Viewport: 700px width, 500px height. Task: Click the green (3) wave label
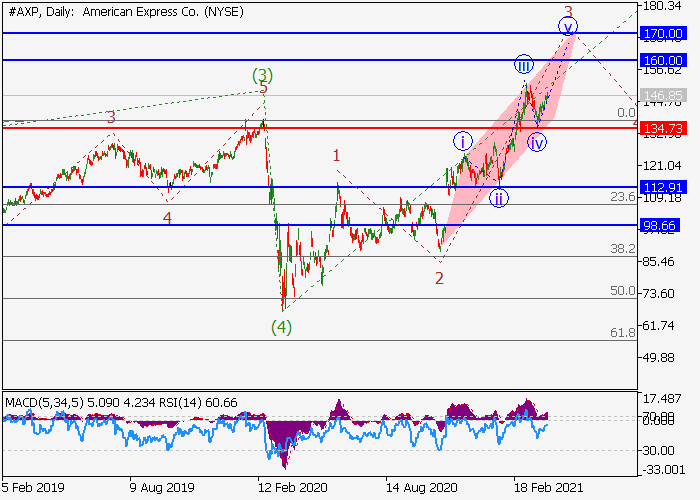coord(262,75)
